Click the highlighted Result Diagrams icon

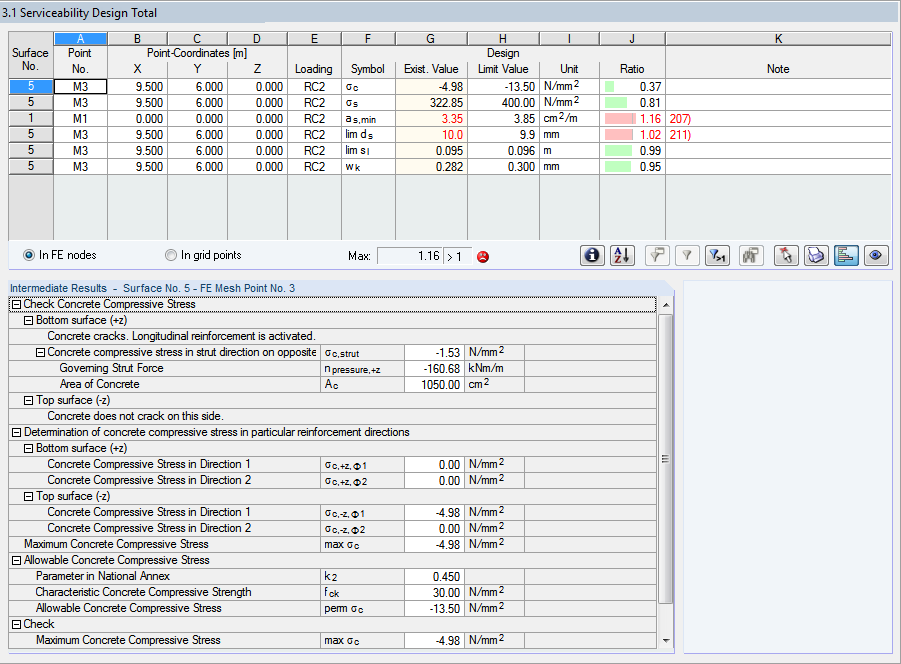pyautogui.click(x=846, y=255)
